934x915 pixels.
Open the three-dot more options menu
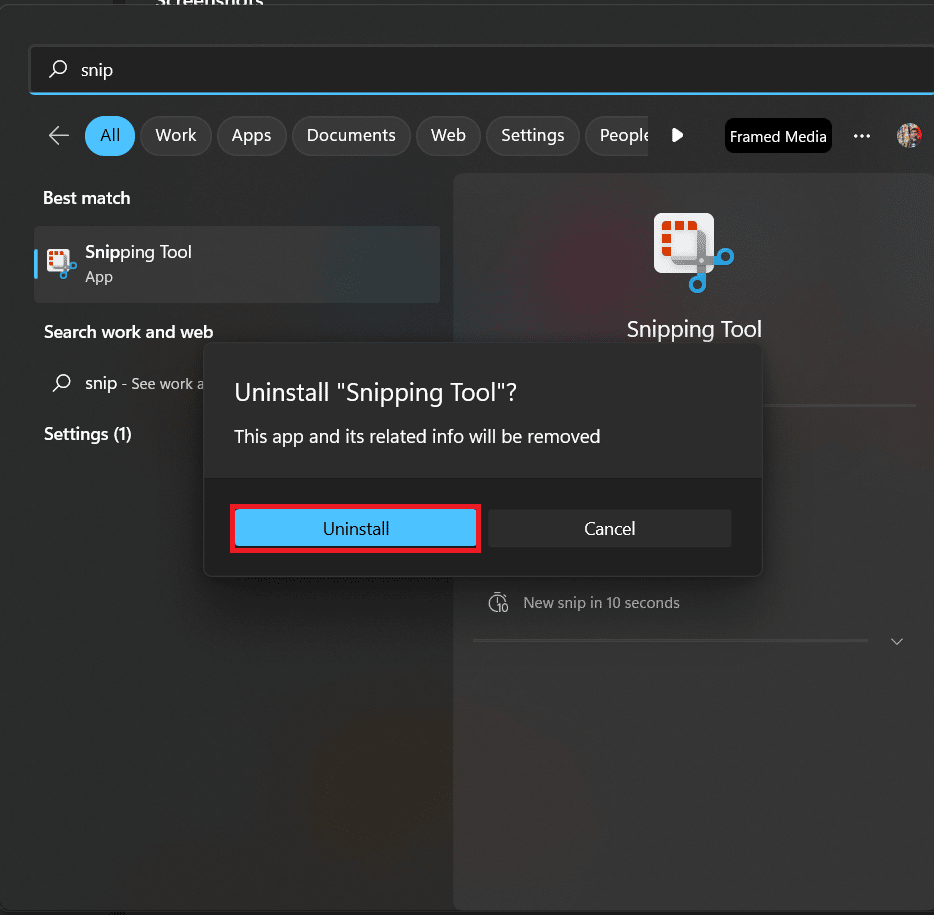pos(861,136)
